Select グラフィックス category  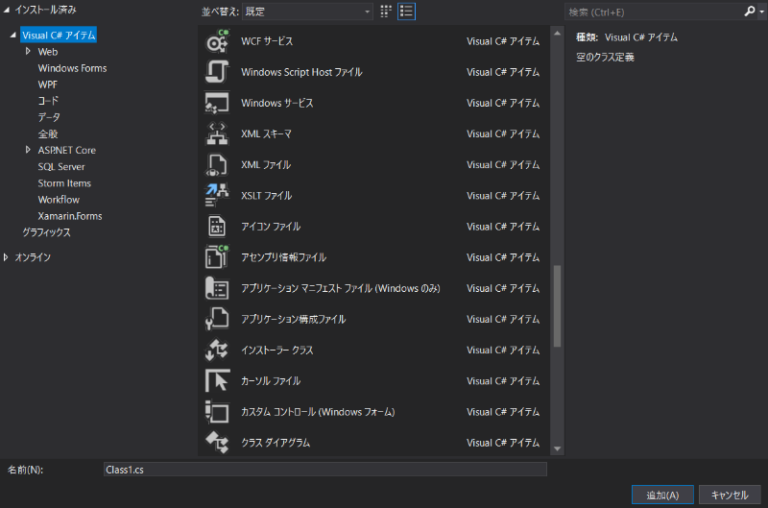46,233
